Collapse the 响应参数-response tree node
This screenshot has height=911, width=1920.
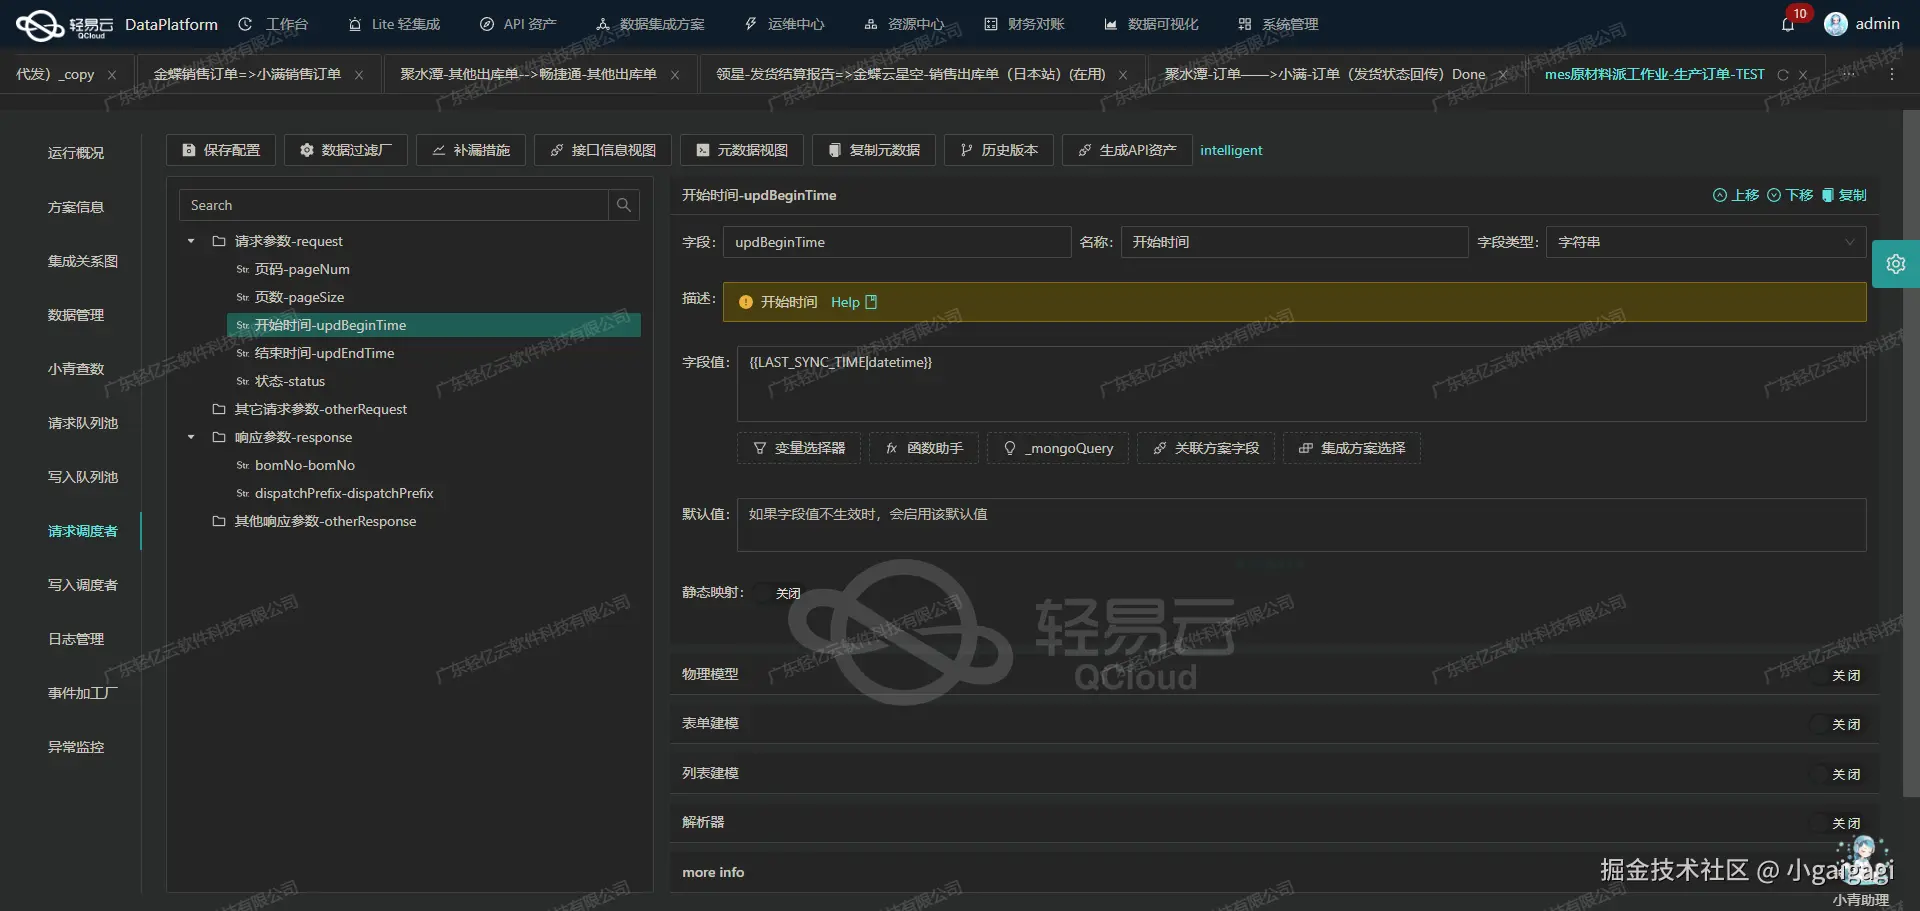[190, 437]
